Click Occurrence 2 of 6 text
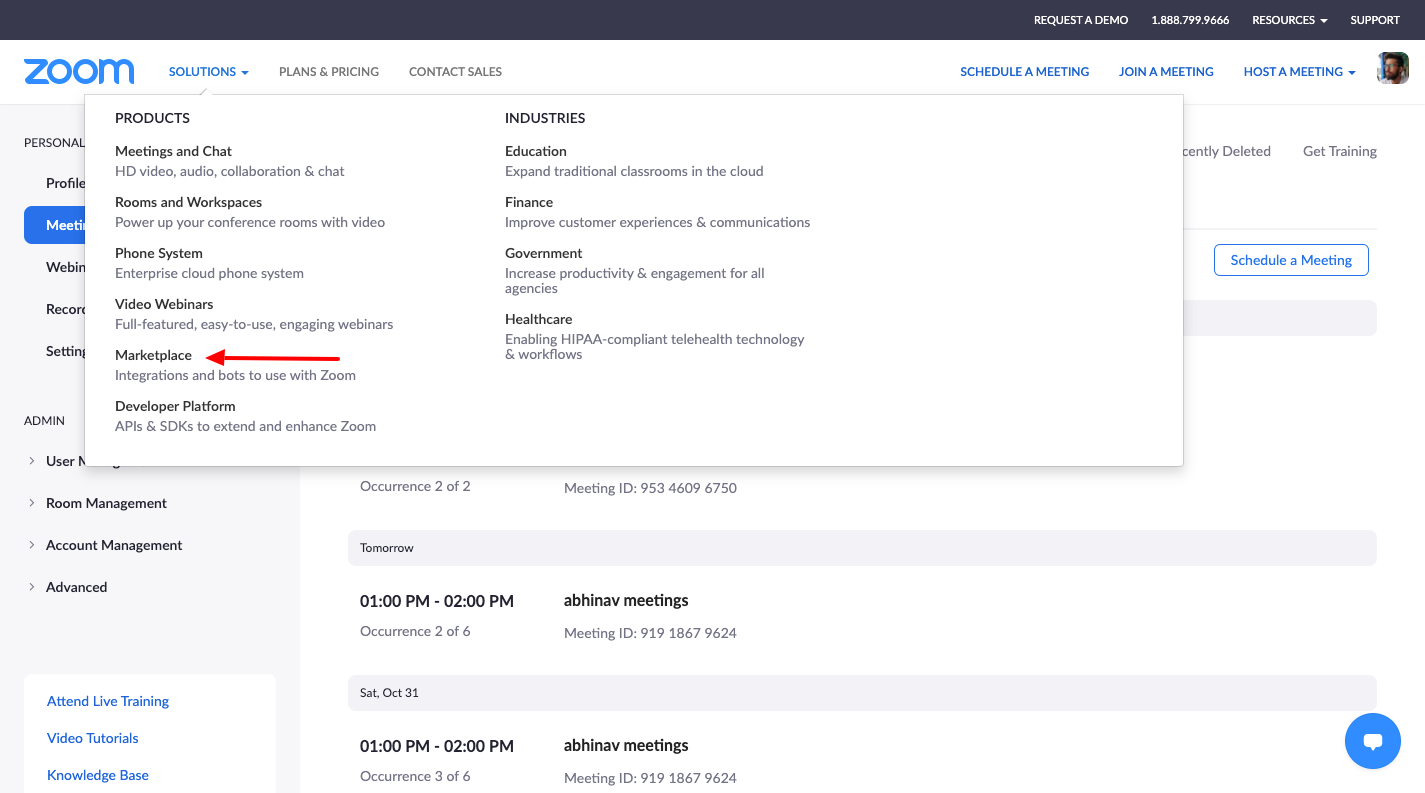 (415, 631)
